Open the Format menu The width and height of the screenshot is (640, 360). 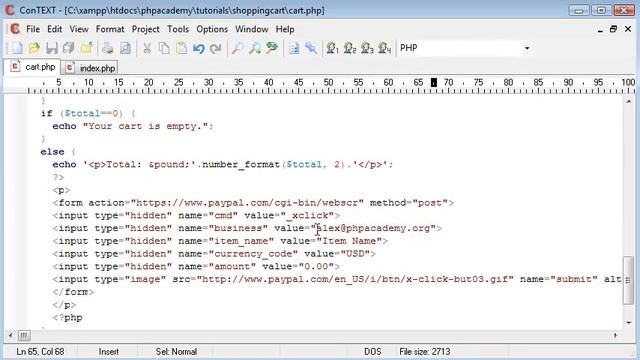point(110,29)
